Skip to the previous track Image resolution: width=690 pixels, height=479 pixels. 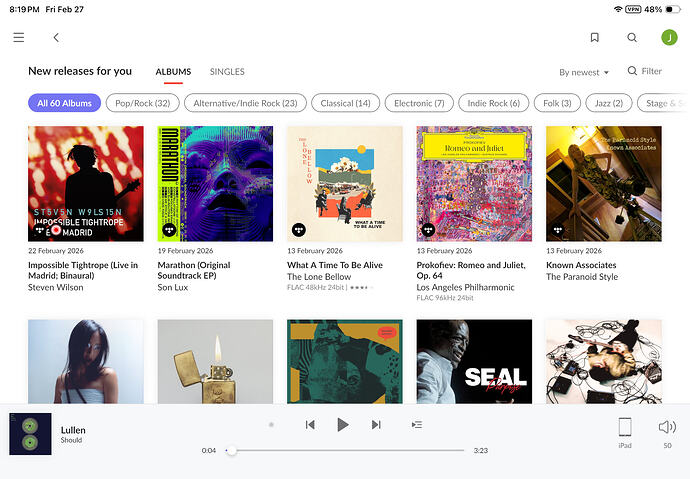tap(310, 425)
